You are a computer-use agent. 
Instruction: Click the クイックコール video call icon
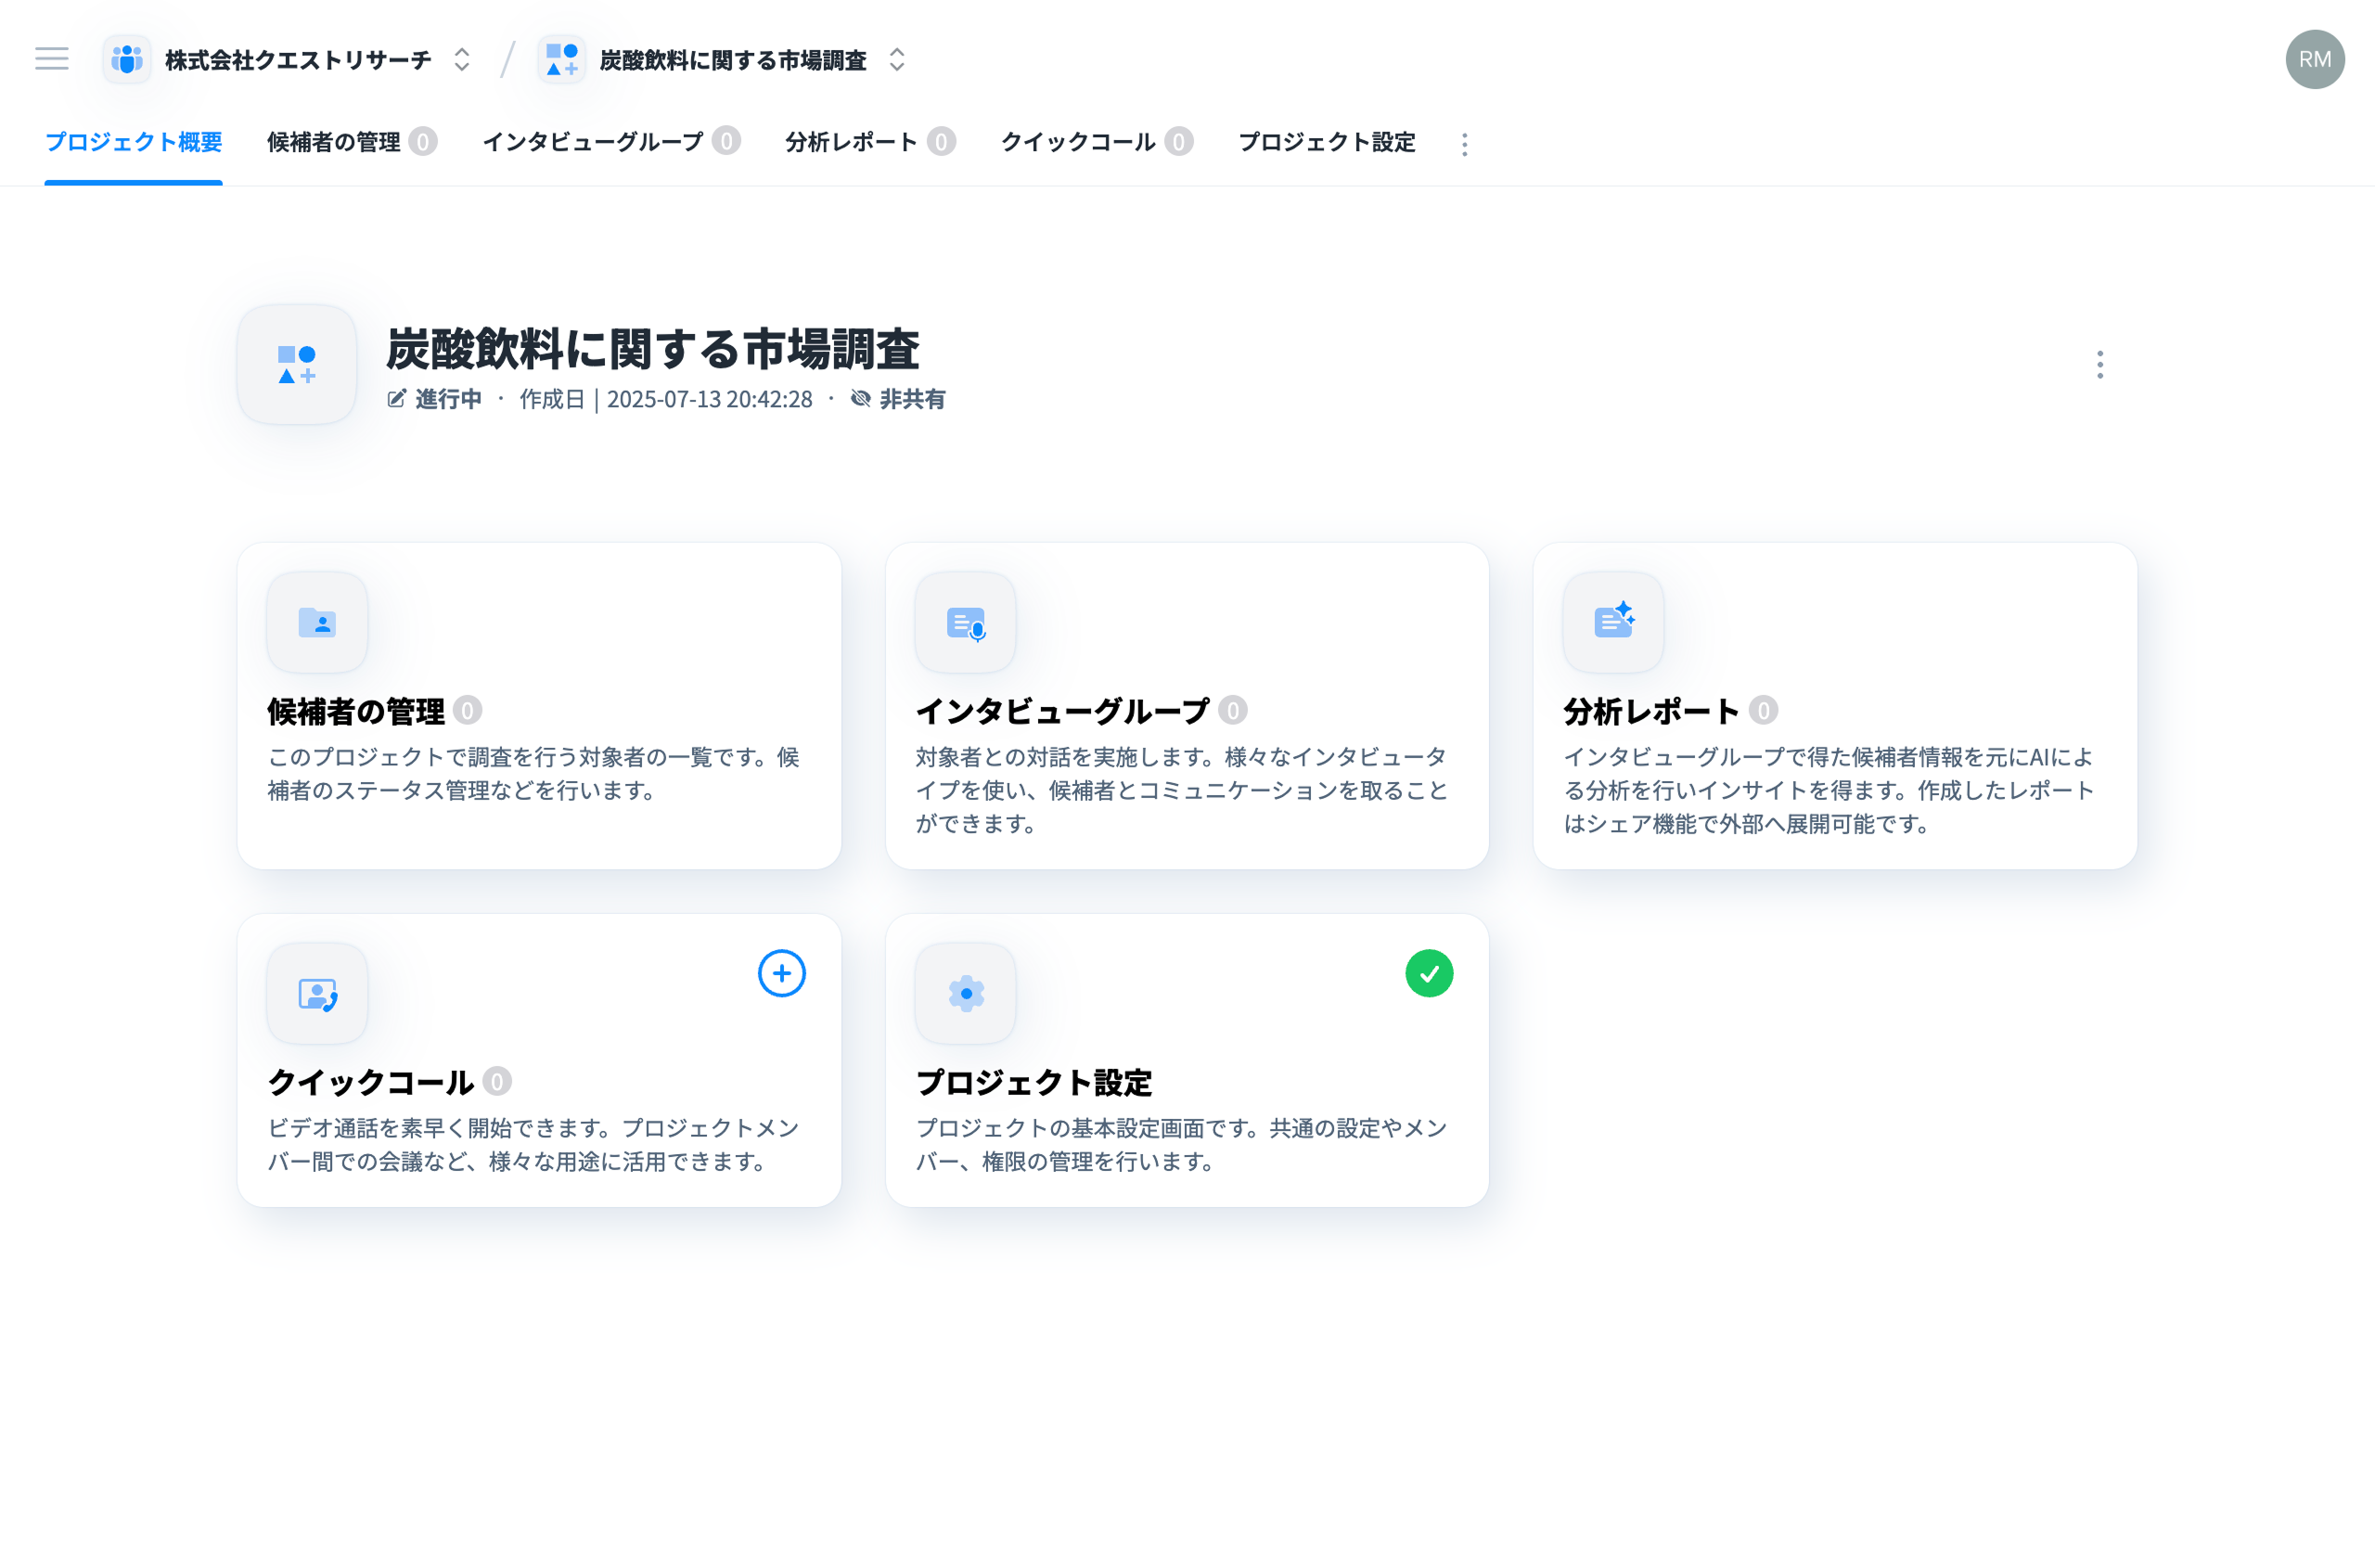(317, 994)
